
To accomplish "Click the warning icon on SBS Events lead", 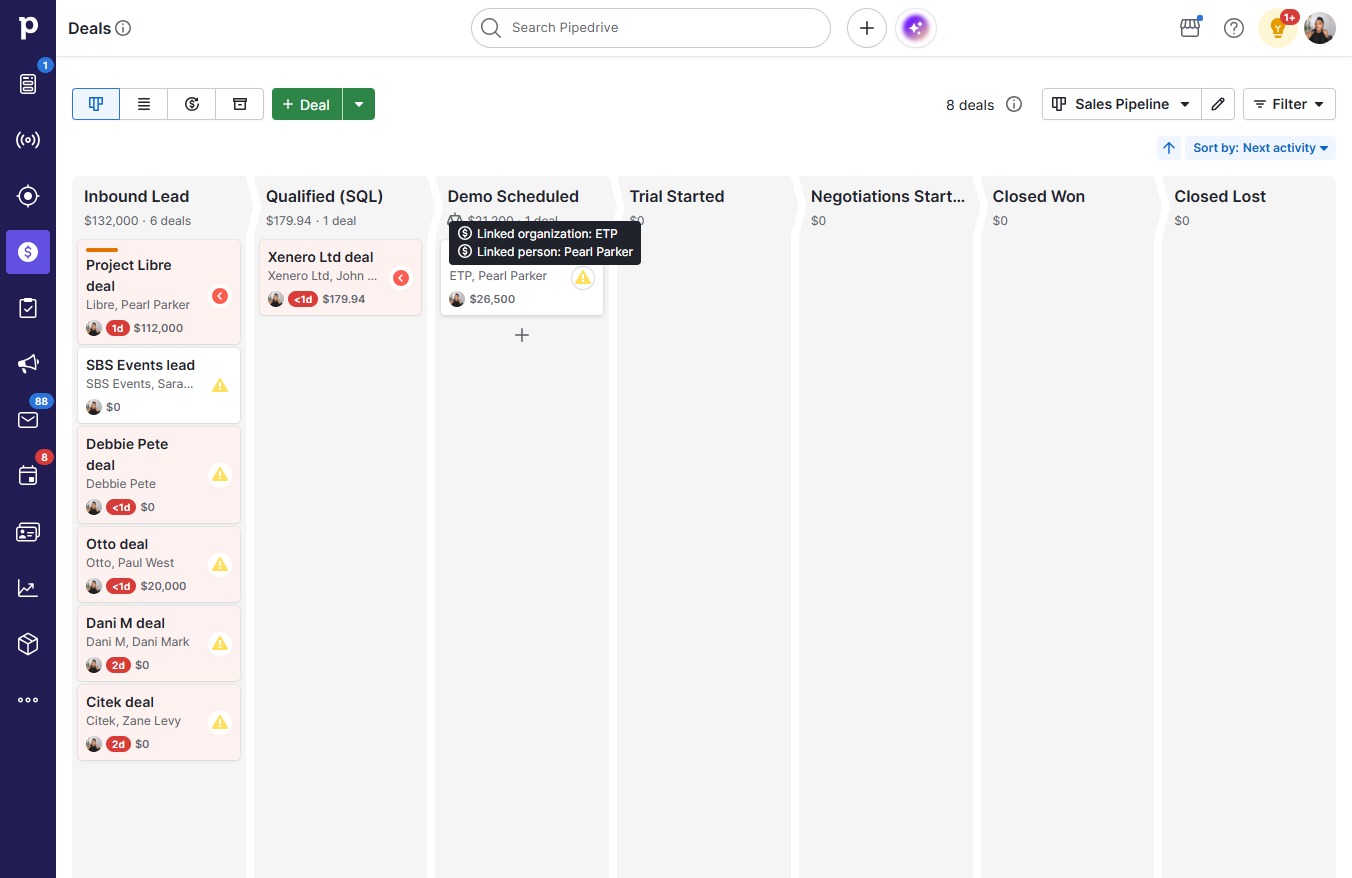I will [x=220, y=385].
